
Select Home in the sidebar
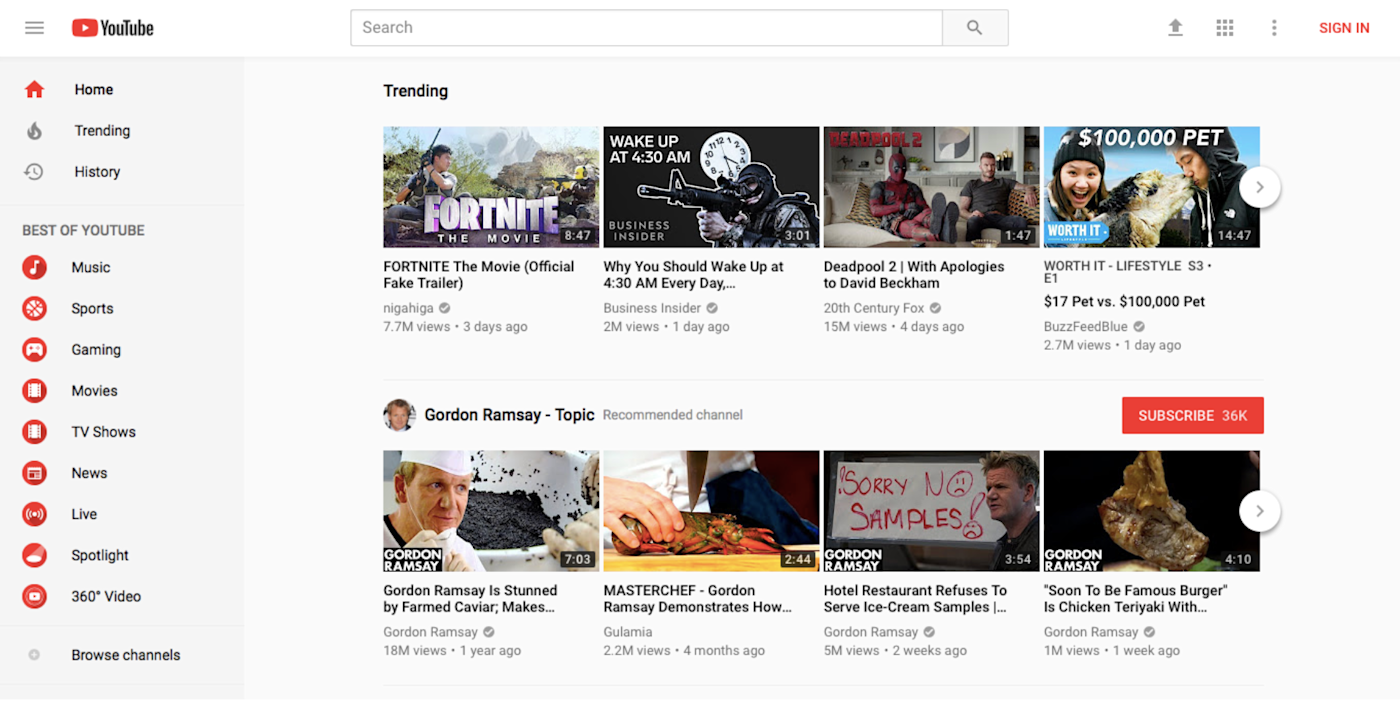[94, 89]
